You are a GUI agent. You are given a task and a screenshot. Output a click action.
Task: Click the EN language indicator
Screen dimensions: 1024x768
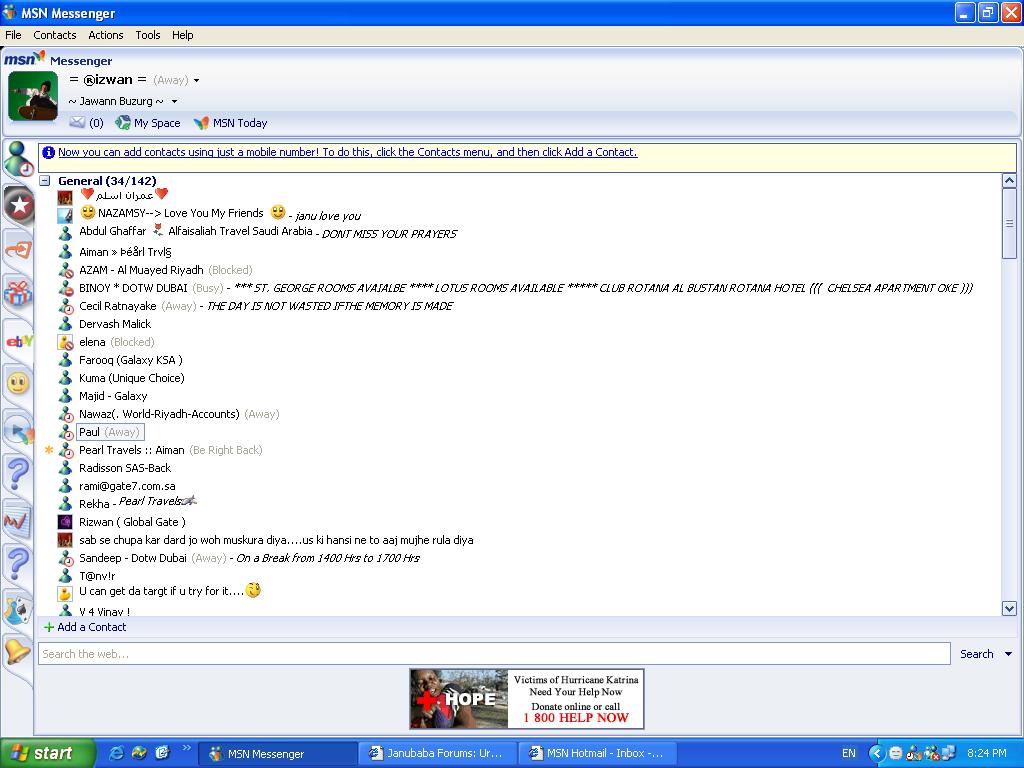point(848,753)
